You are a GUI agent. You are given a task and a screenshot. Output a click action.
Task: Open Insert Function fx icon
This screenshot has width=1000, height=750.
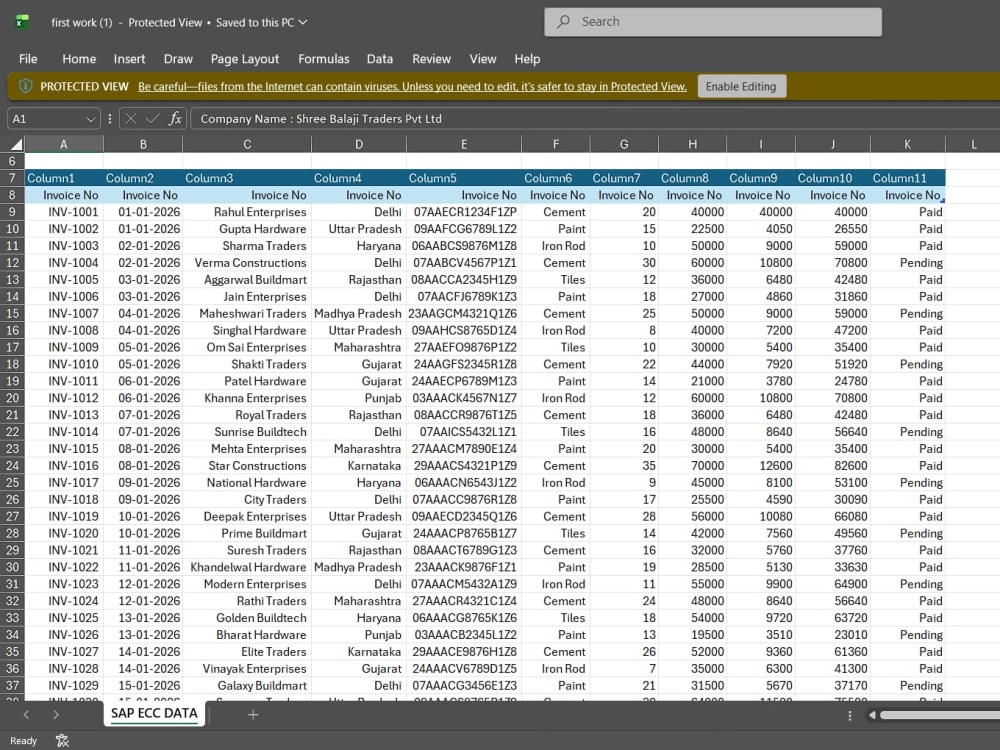(175, 119)
